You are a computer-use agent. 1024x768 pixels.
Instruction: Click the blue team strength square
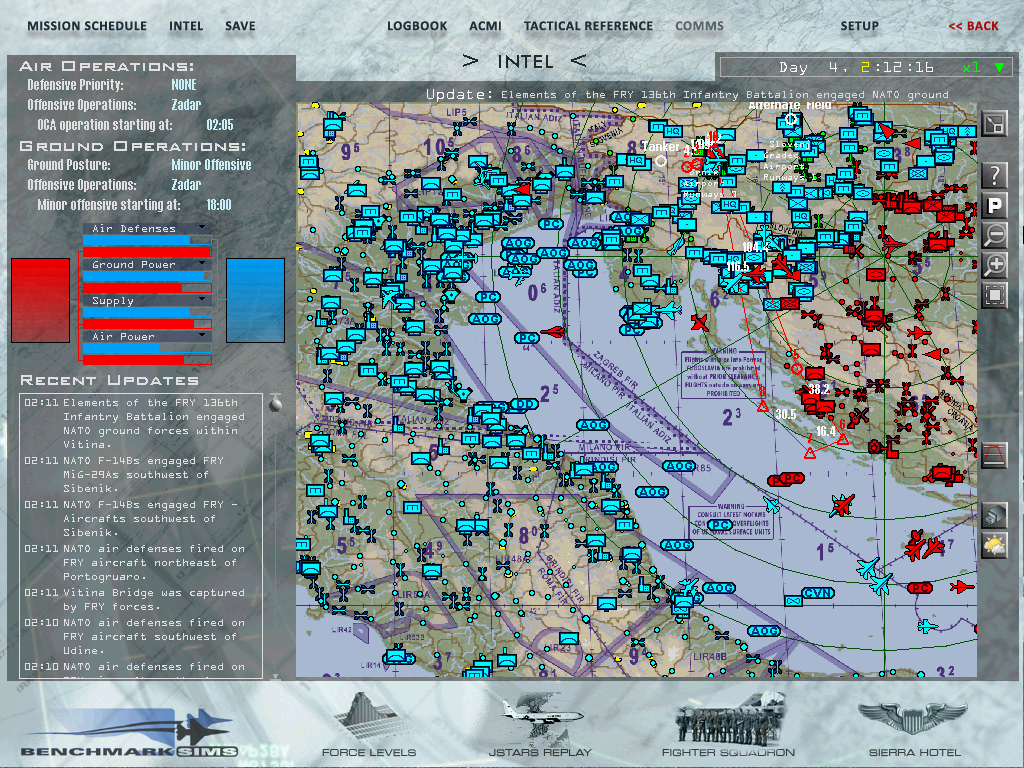[255, 300]
